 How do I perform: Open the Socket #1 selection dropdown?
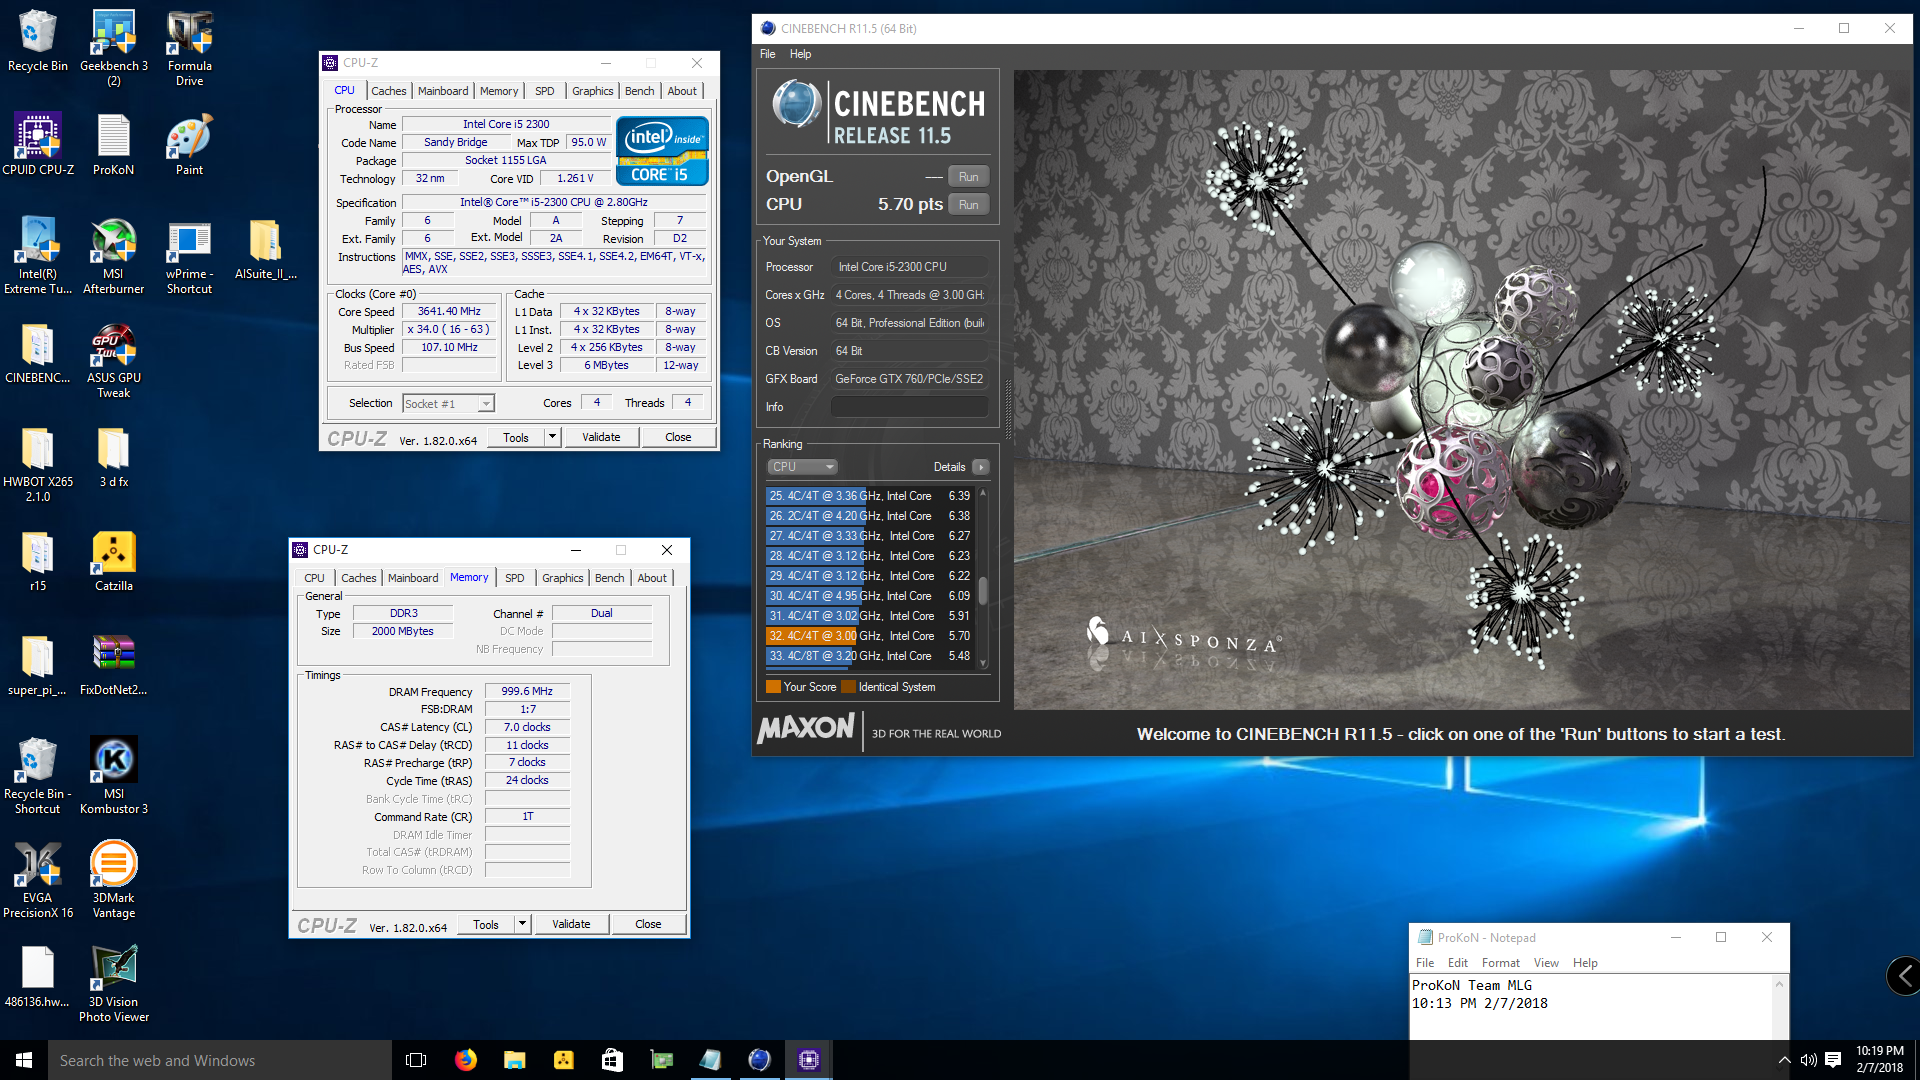tap(448, 404)
